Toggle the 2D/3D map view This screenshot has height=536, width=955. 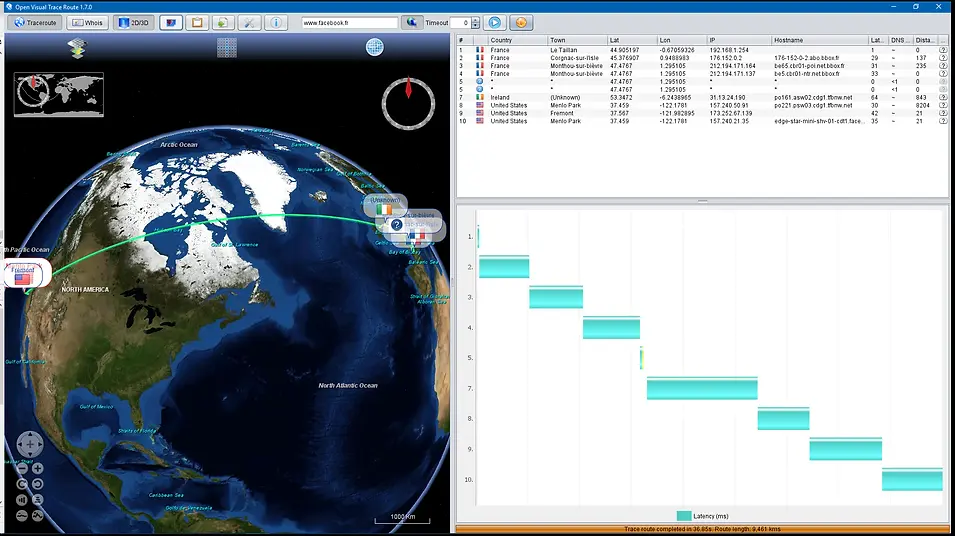(x=133, y=23)
